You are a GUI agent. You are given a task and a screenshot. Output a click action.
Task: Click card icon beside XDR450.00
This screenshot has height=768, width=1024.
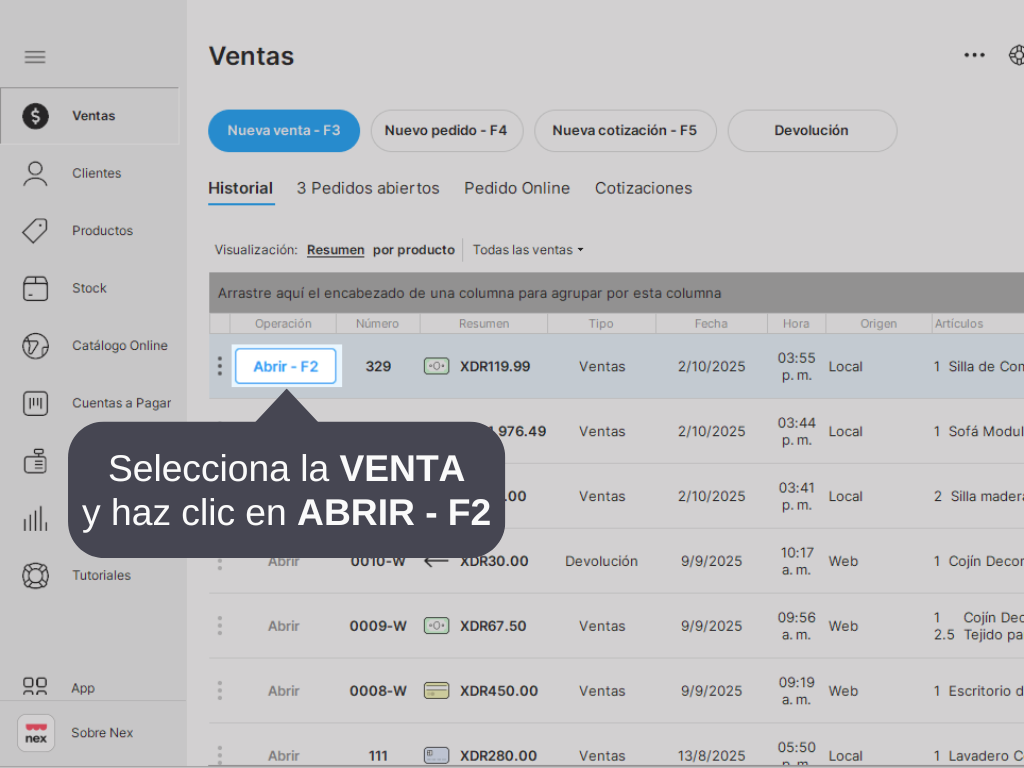[x=436, y=690]
